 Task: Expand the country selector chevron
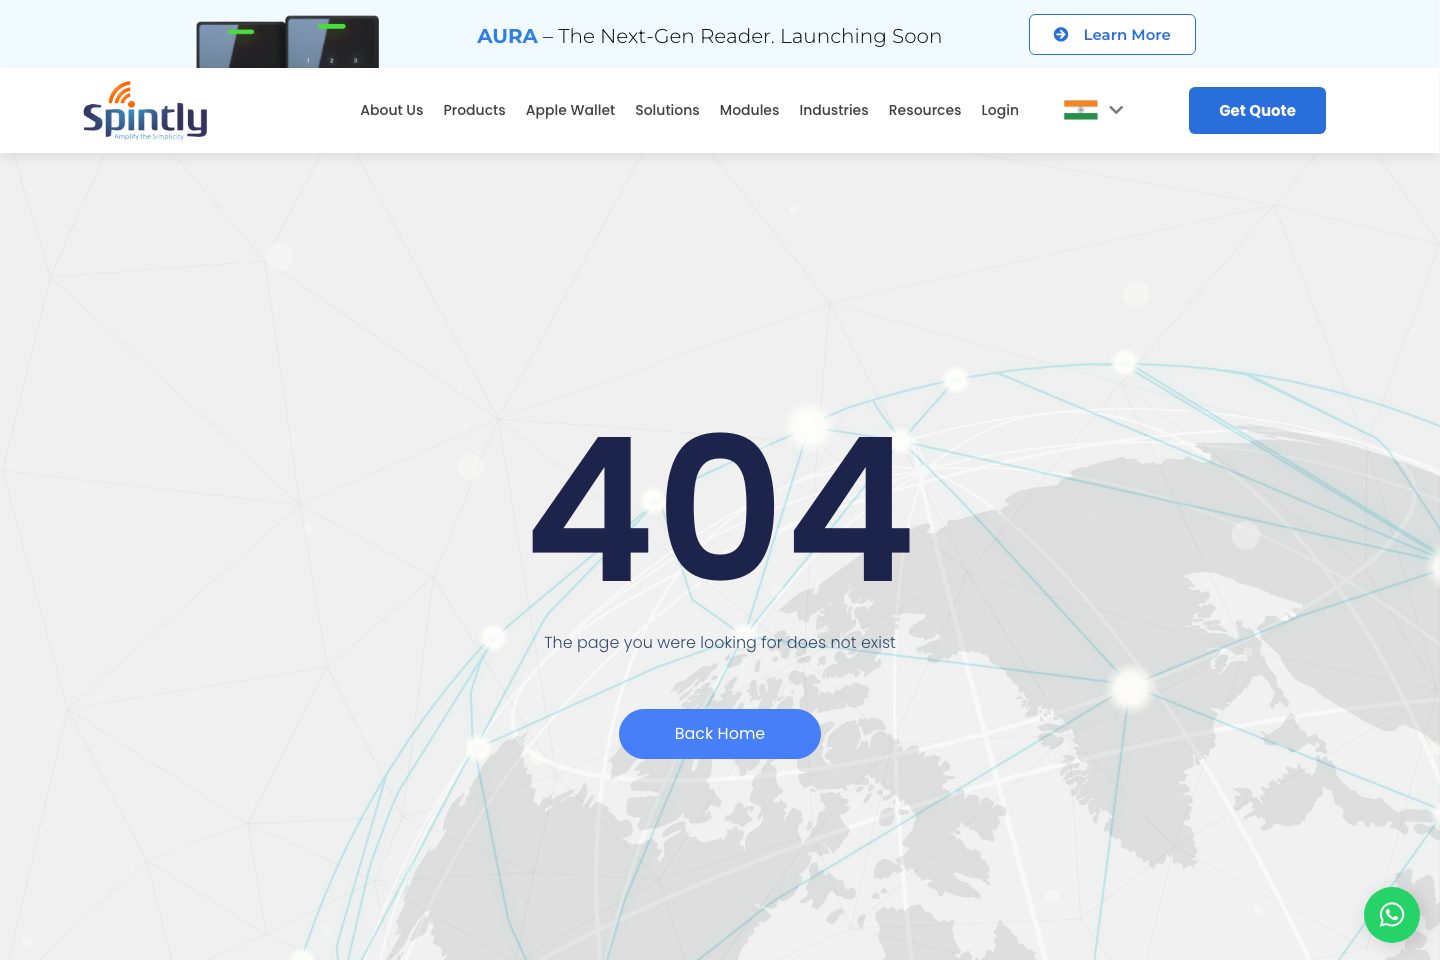tap(1116, 110)
